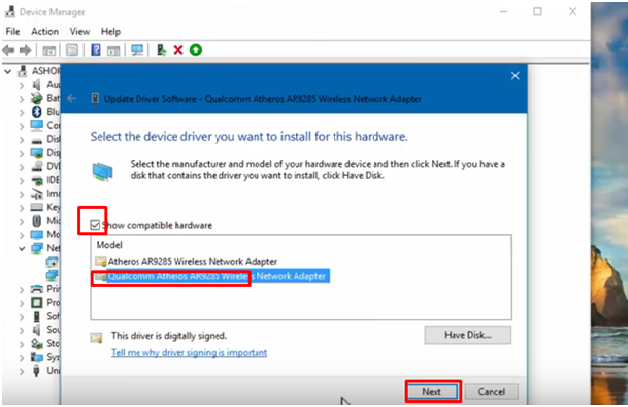This screenshot has height=407, width=628.
Task: Collapse the Network adapters node chevron
Action: (22, 248)
